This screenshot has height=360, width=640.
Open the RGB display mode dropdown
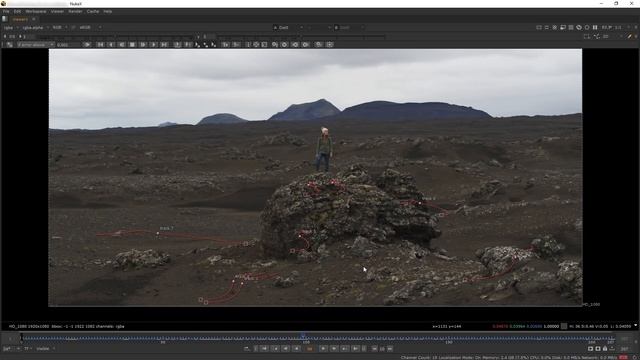coord(60,27)
